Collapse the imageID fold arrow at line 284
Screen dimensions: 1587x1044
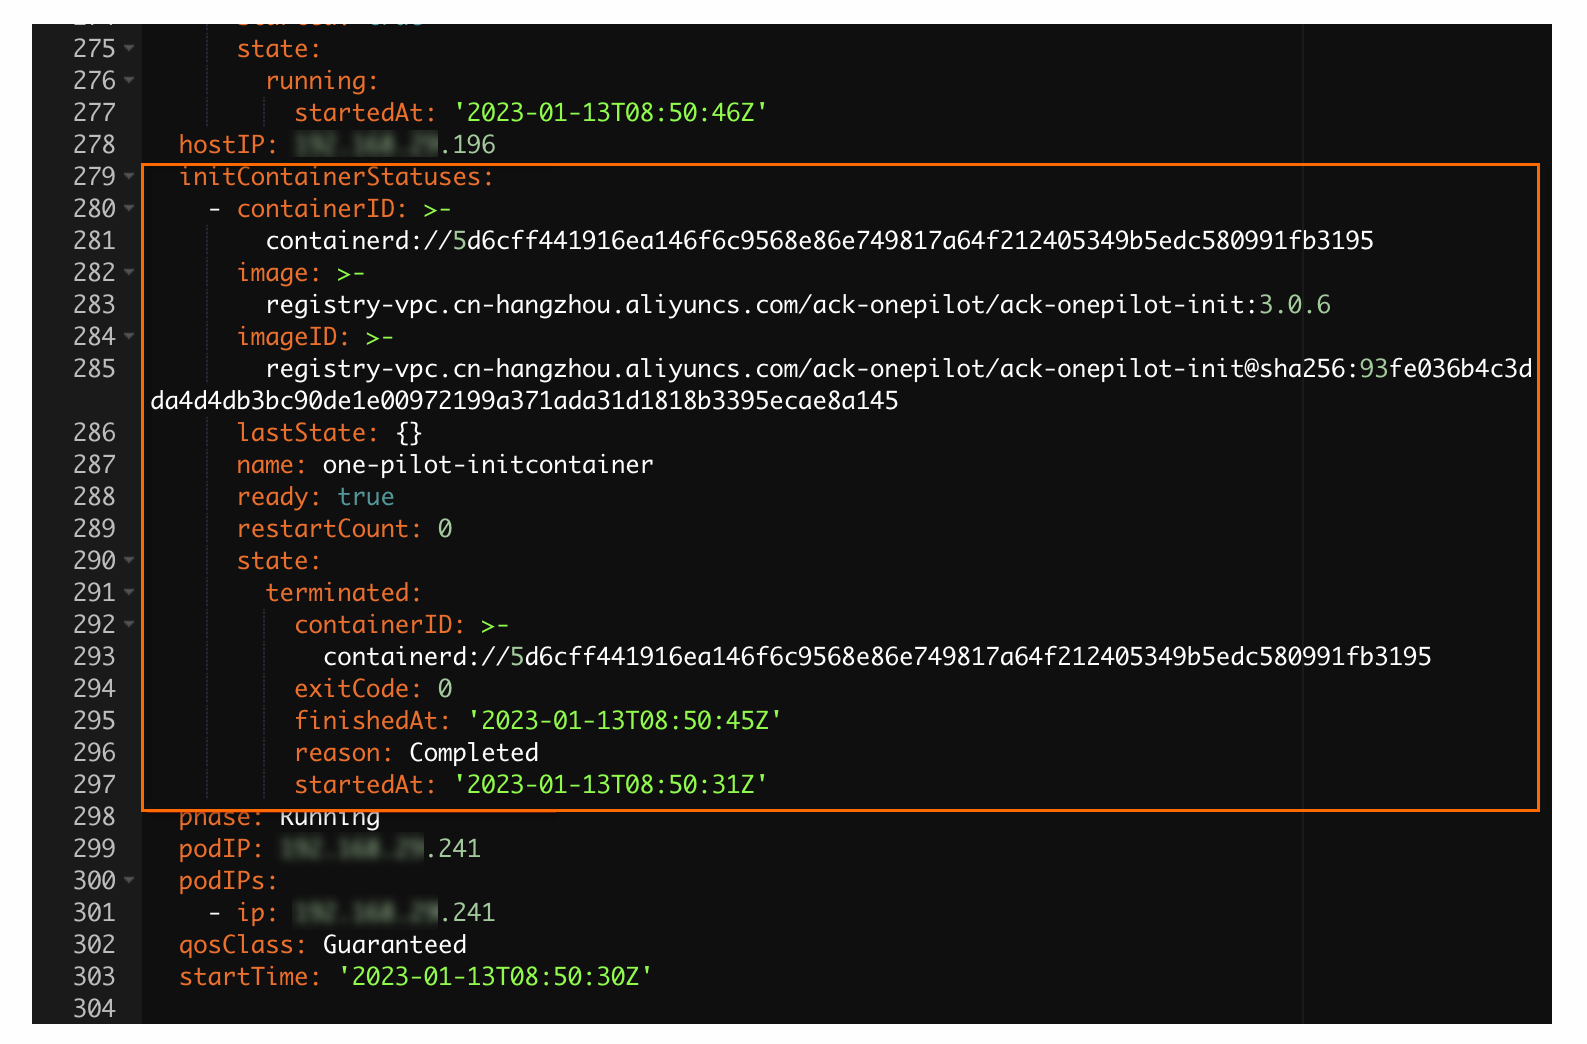(129, 336)
